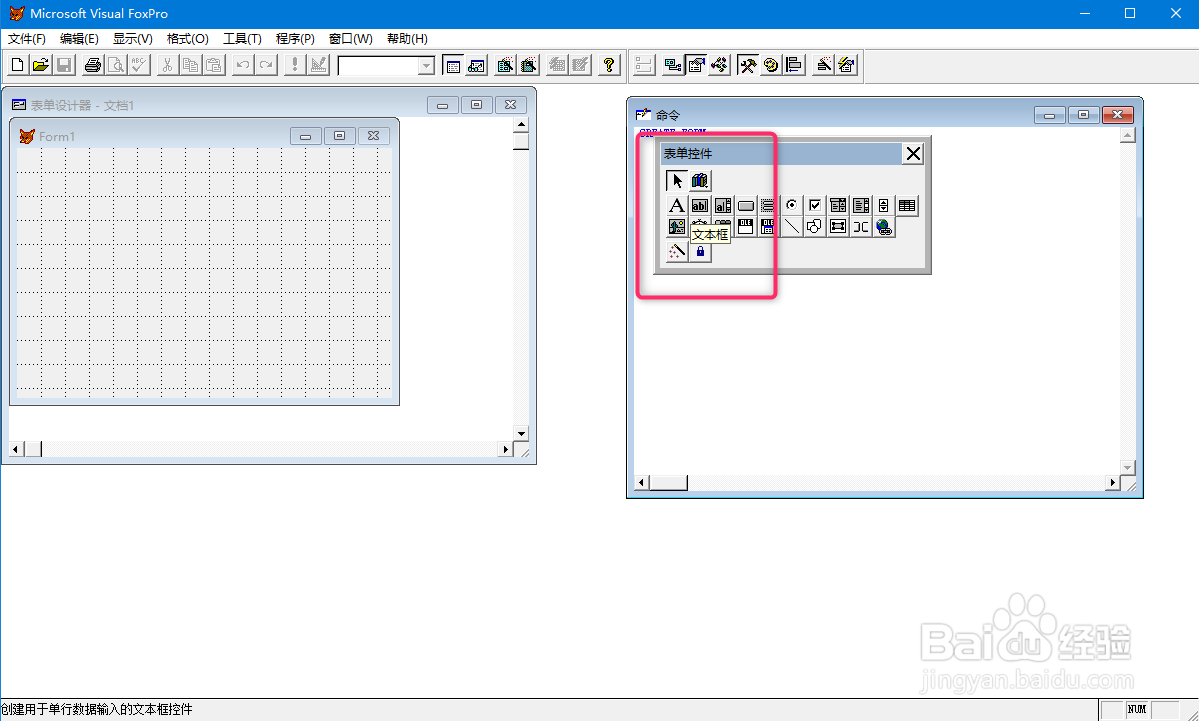Open the 文件(F) menu
1199x721 pixels.
27,38
